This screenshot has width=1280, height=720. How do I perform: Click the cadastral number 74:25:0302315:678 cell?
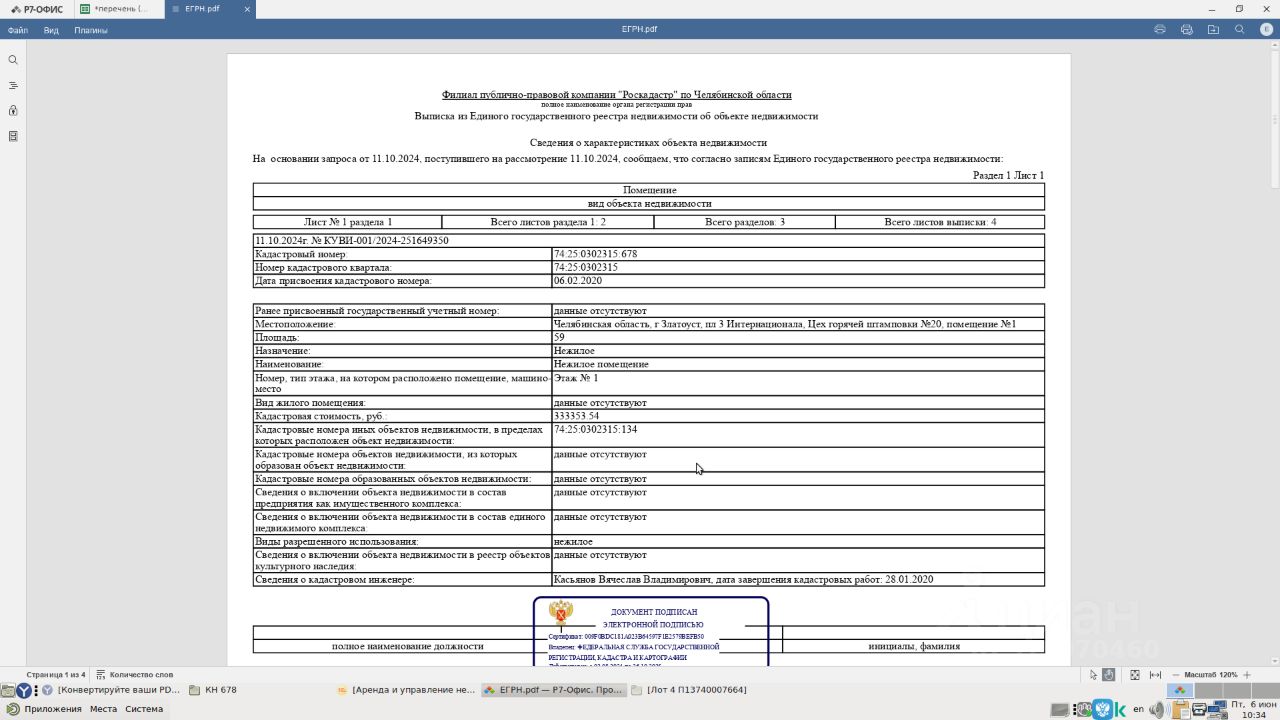(798, 254)
